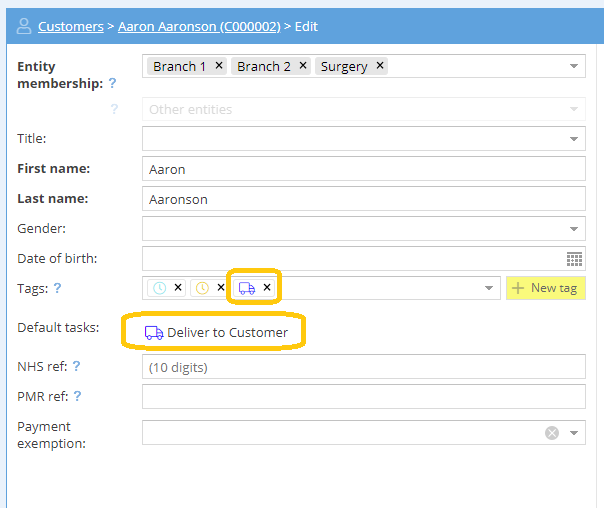Remove the Surgery entity chip
604x508 pixels.
pos(380,67)
